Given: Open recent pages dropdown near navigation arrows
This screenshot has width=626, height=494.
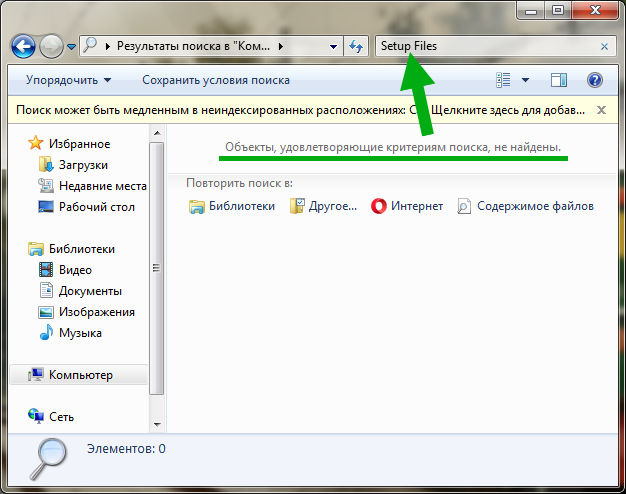Looking at the screenshot, I should [x=71, y=47].
